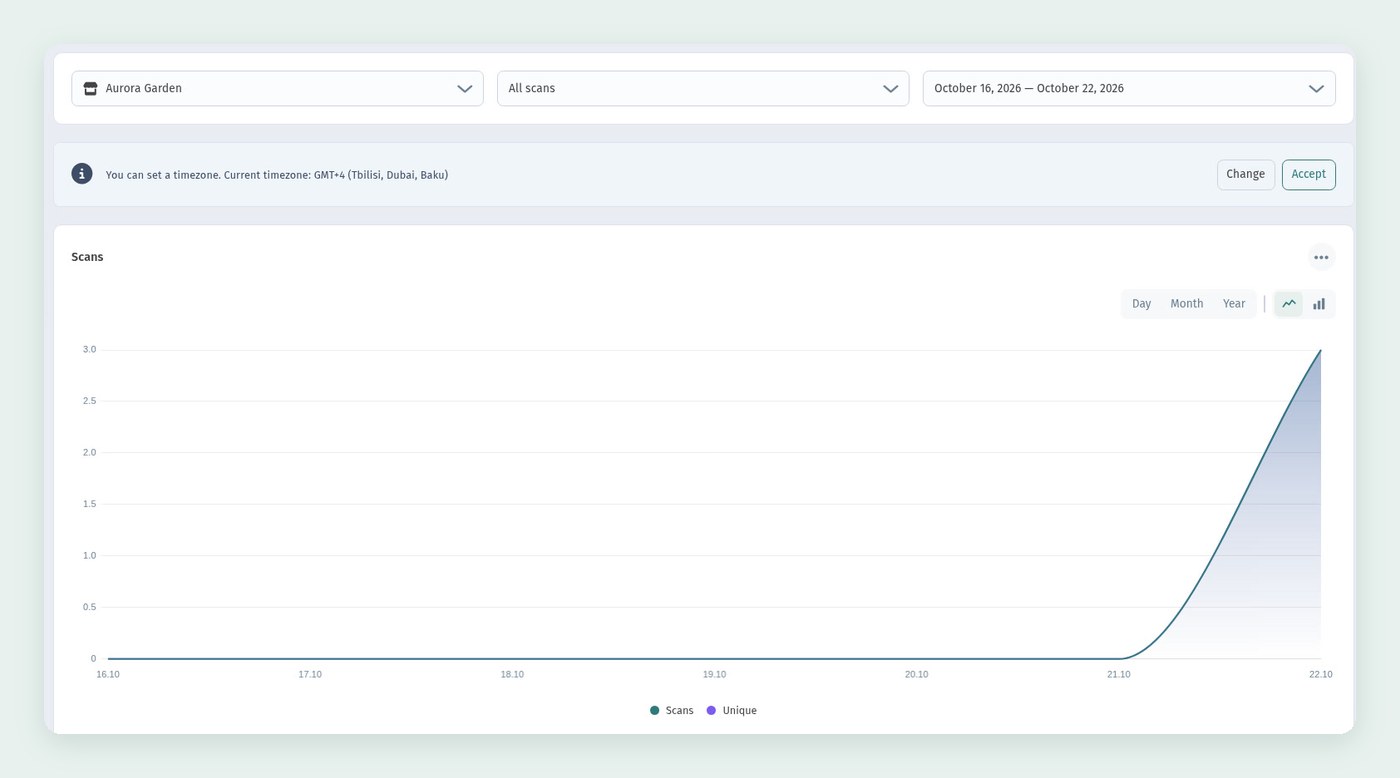Open the three-dot menu on Scans card

point(1321,257)
